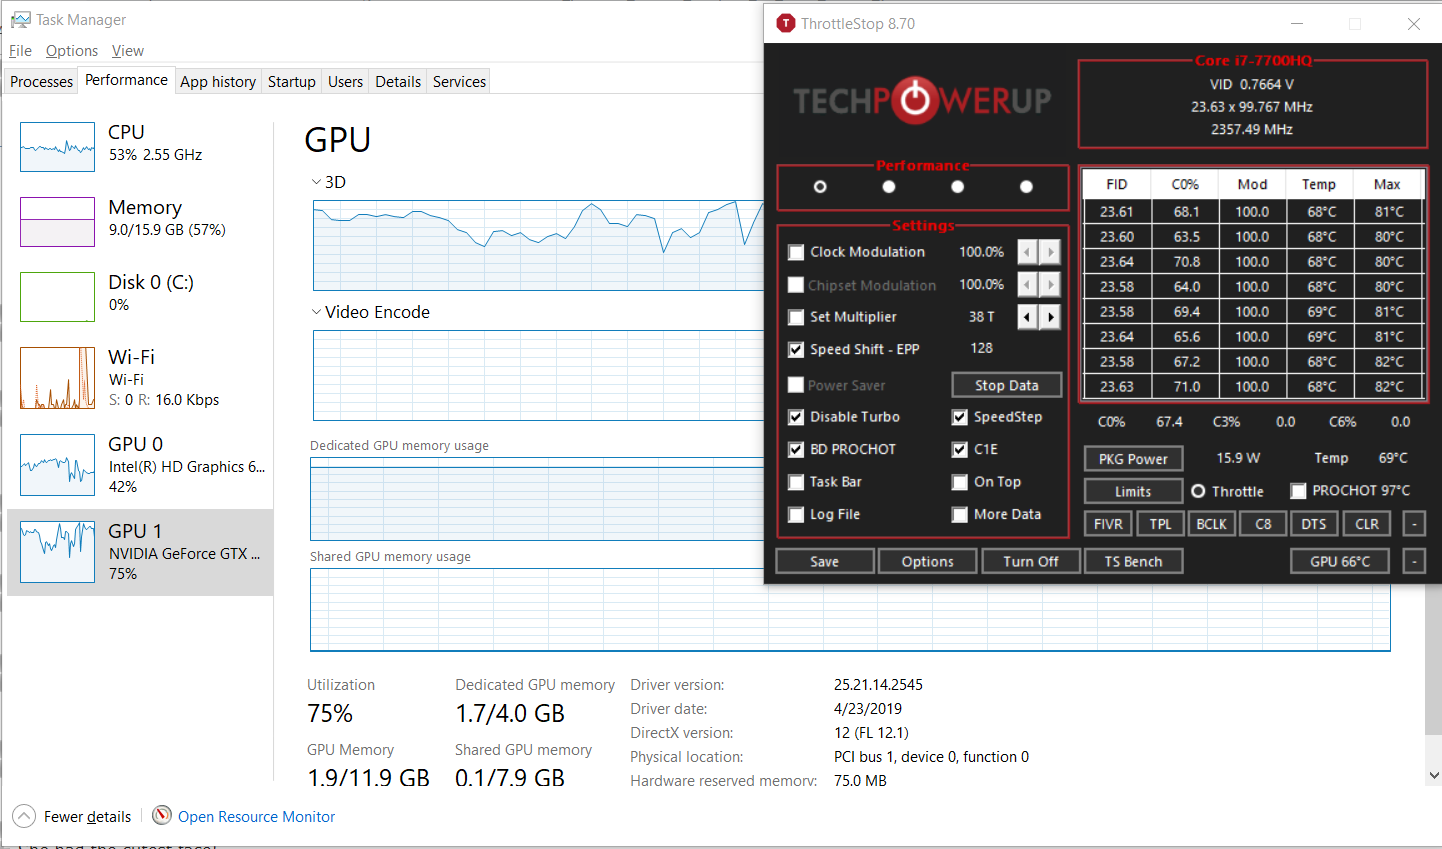Save the ThrottleStop settings

tap(825, 562)
